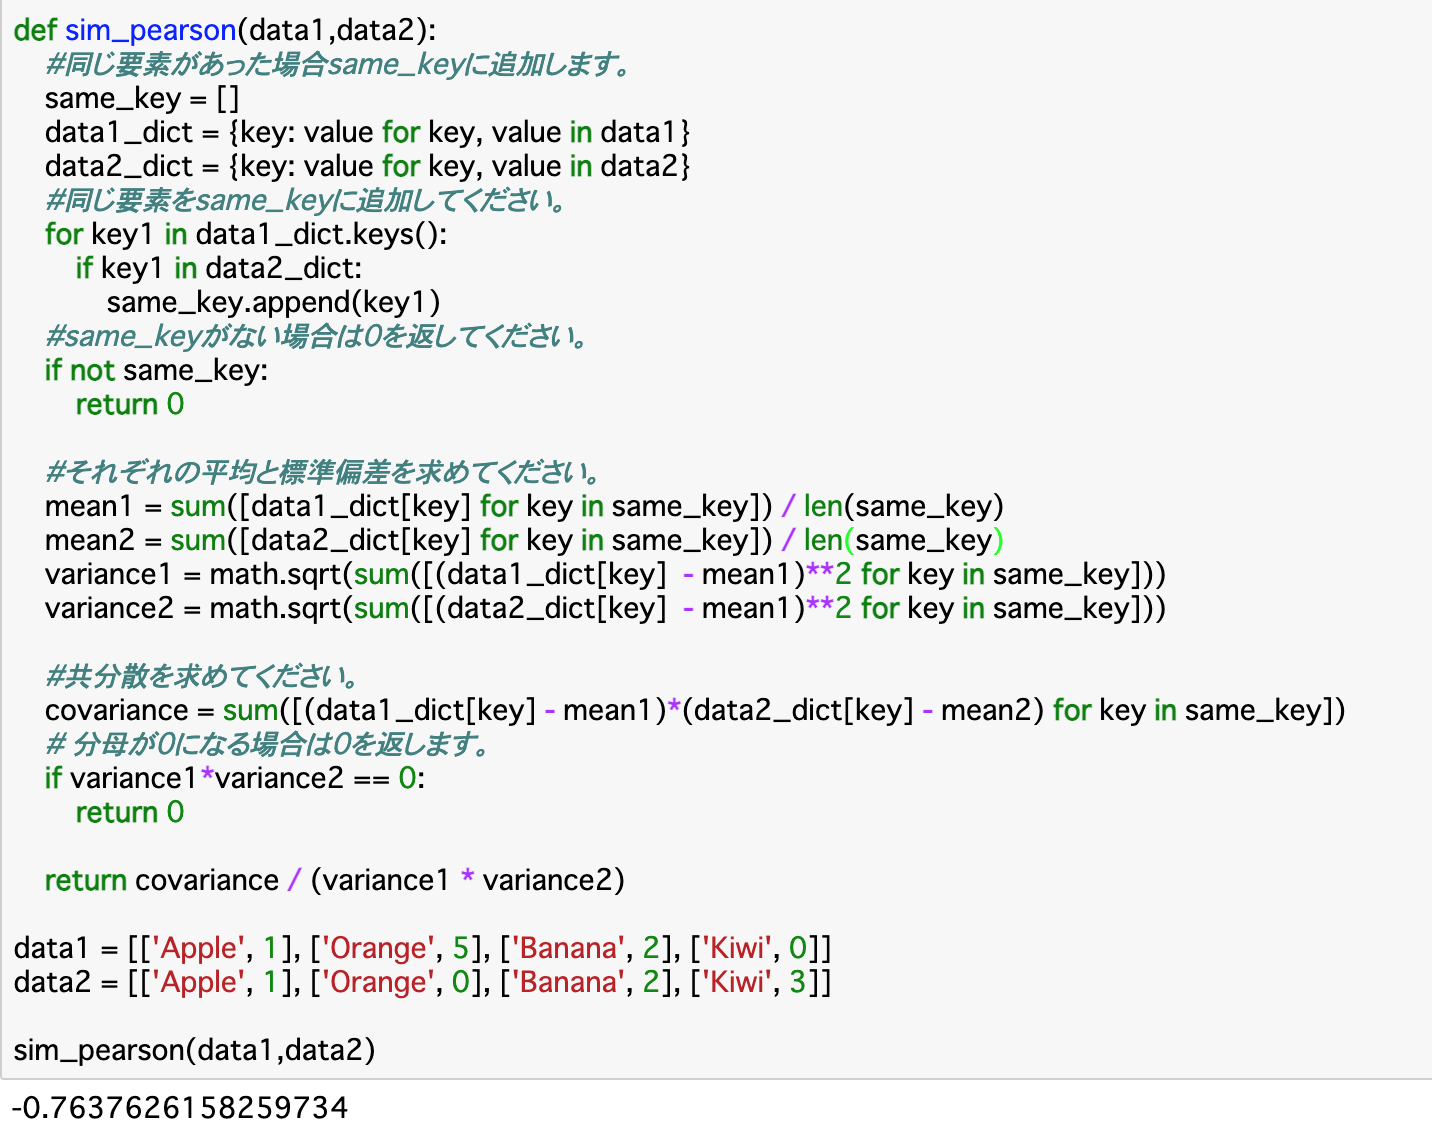
Task: Click the comment '#それぞれの平均と標準偏差を求めてください。'
Action: pos(324,472)
